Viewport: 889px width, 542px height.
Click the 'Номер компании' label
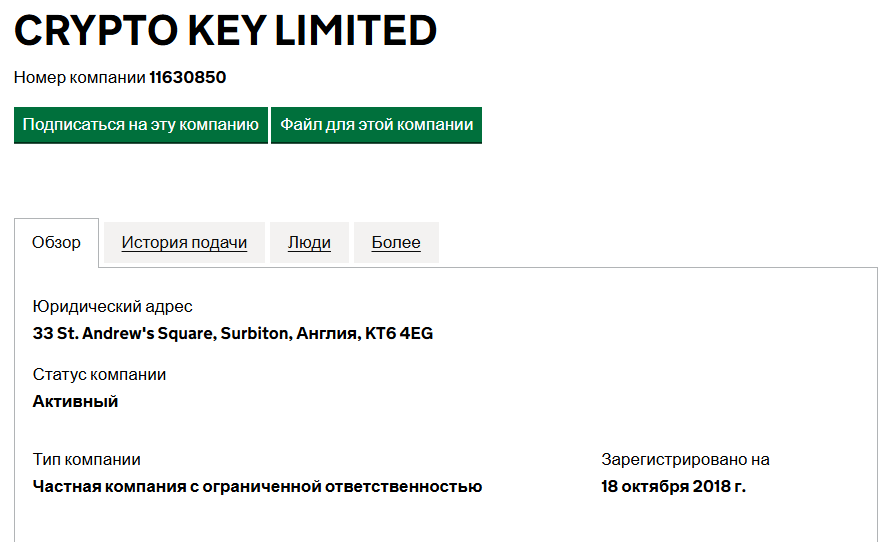[x=79, y=77]
